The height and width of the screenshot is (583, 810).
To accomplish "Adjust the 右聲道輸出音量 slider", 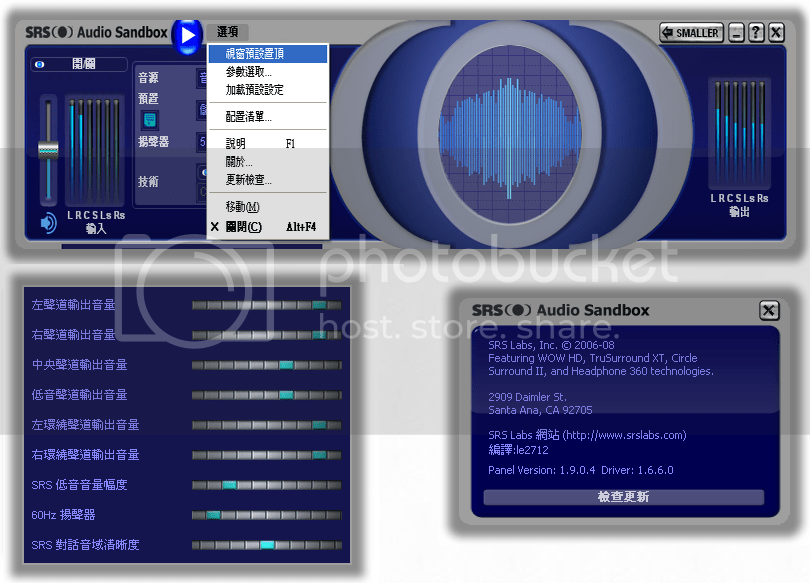I will [267, 335].
